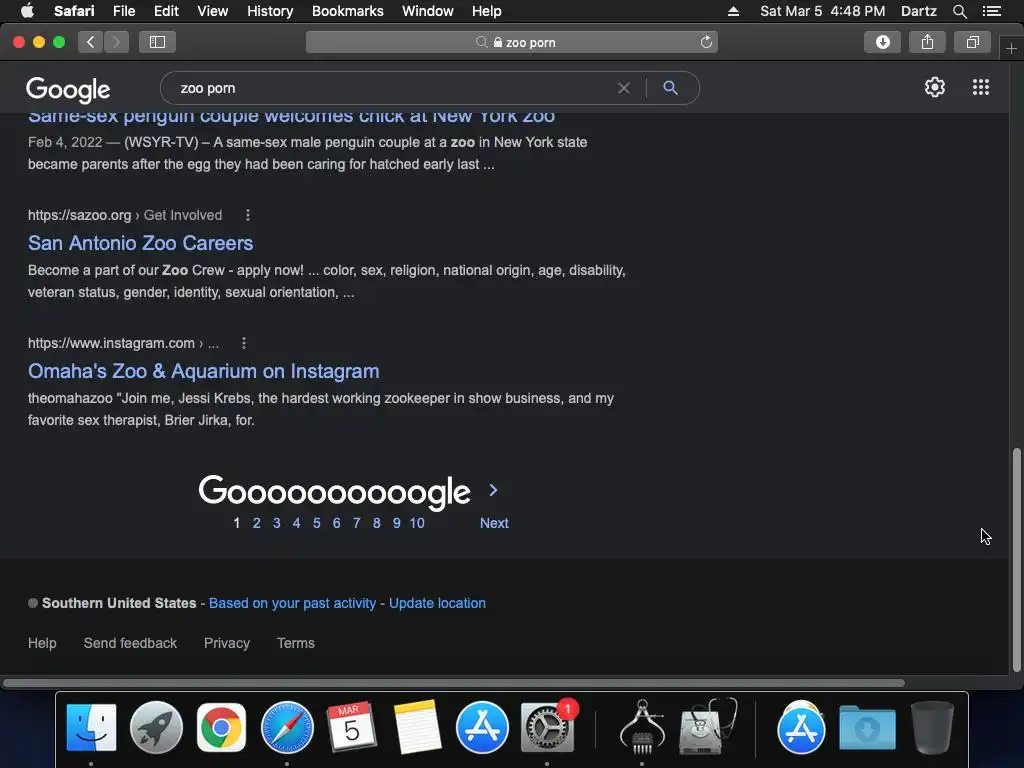Viewport: 1024px width, 768px height.
Task: Add a new tab with the plus button
Action: (1011, 49)
